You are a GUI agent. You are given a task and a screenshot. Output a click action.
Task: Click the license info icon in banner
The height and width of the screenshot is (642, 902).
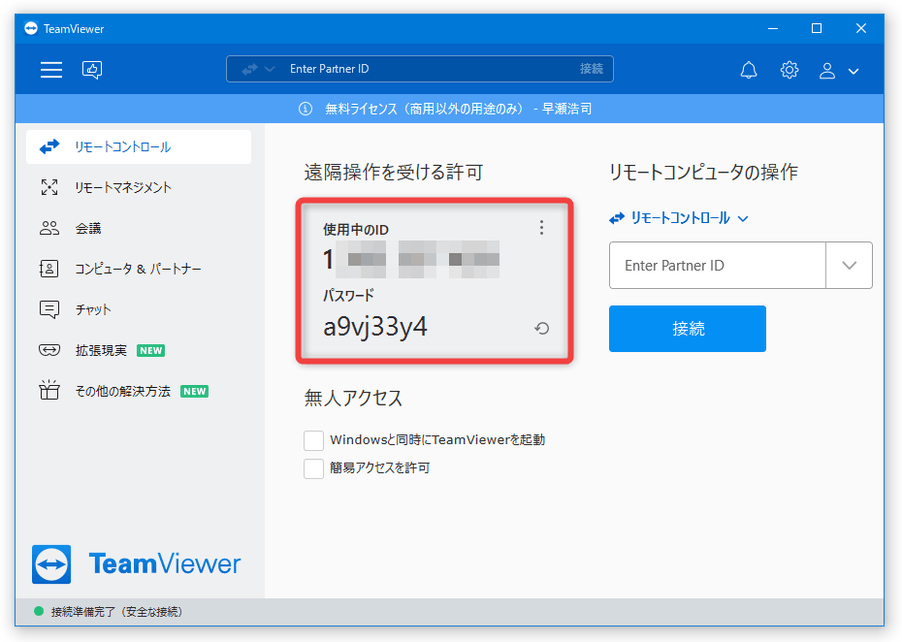tap(305, 109)
